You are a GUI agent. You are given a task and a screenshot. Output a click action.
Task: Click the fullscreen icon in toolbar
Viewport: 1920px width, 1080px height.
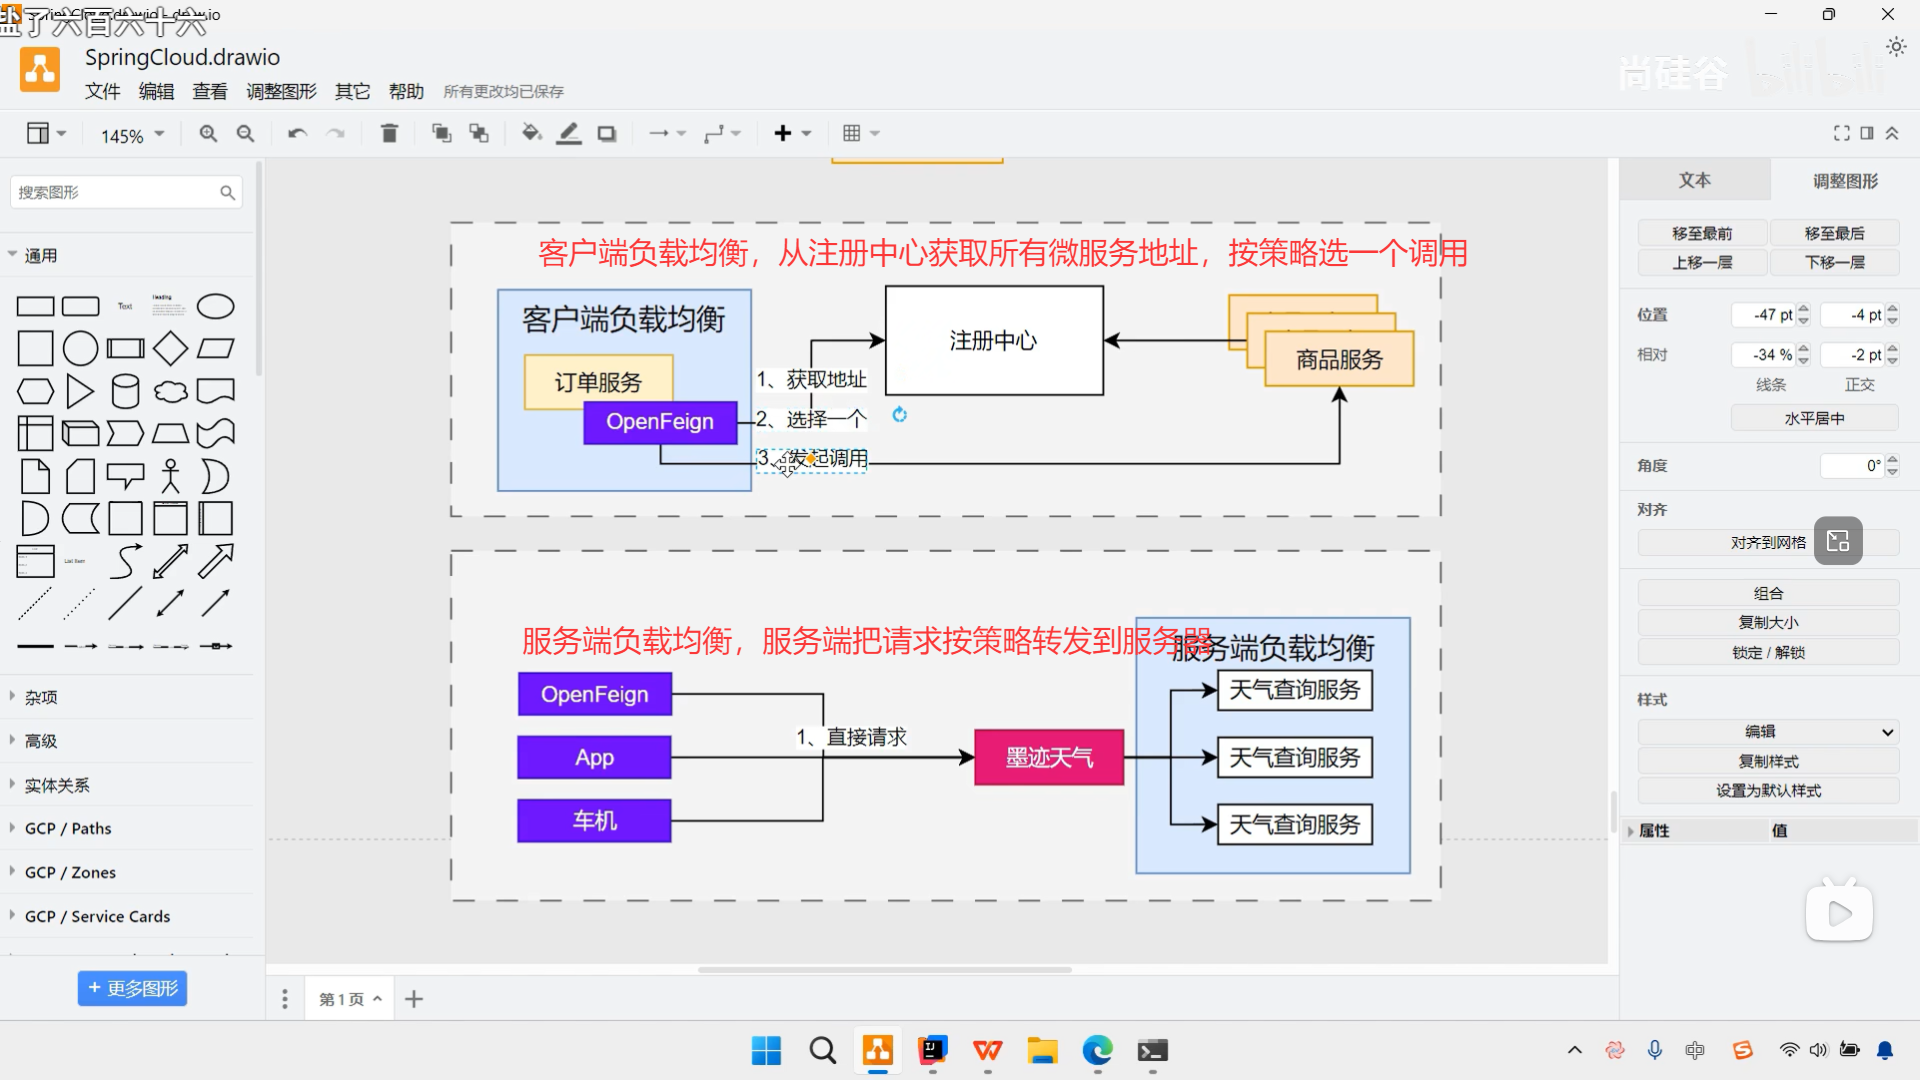(x=1841, y=133)
